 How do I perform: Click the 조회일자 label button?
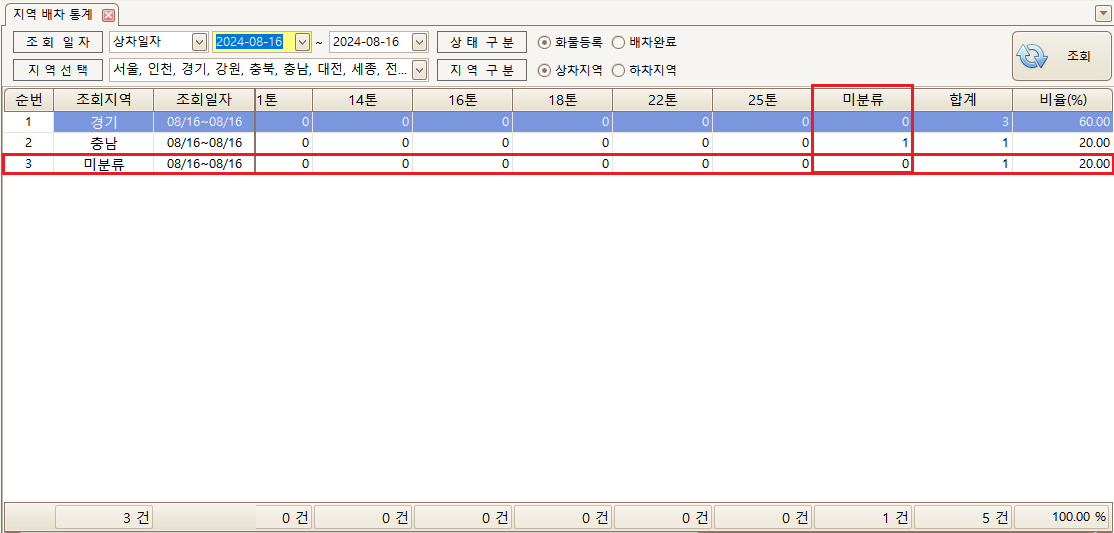tap(57, 42)
